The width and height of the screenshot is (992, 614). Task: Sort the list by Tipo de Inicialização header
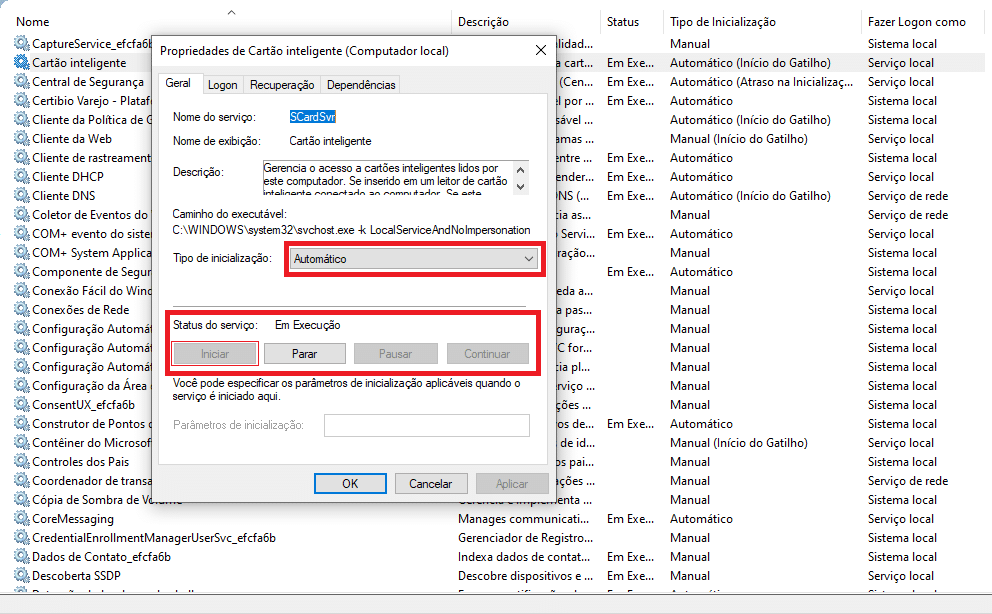pyautogui.click(x=722, y=21)
